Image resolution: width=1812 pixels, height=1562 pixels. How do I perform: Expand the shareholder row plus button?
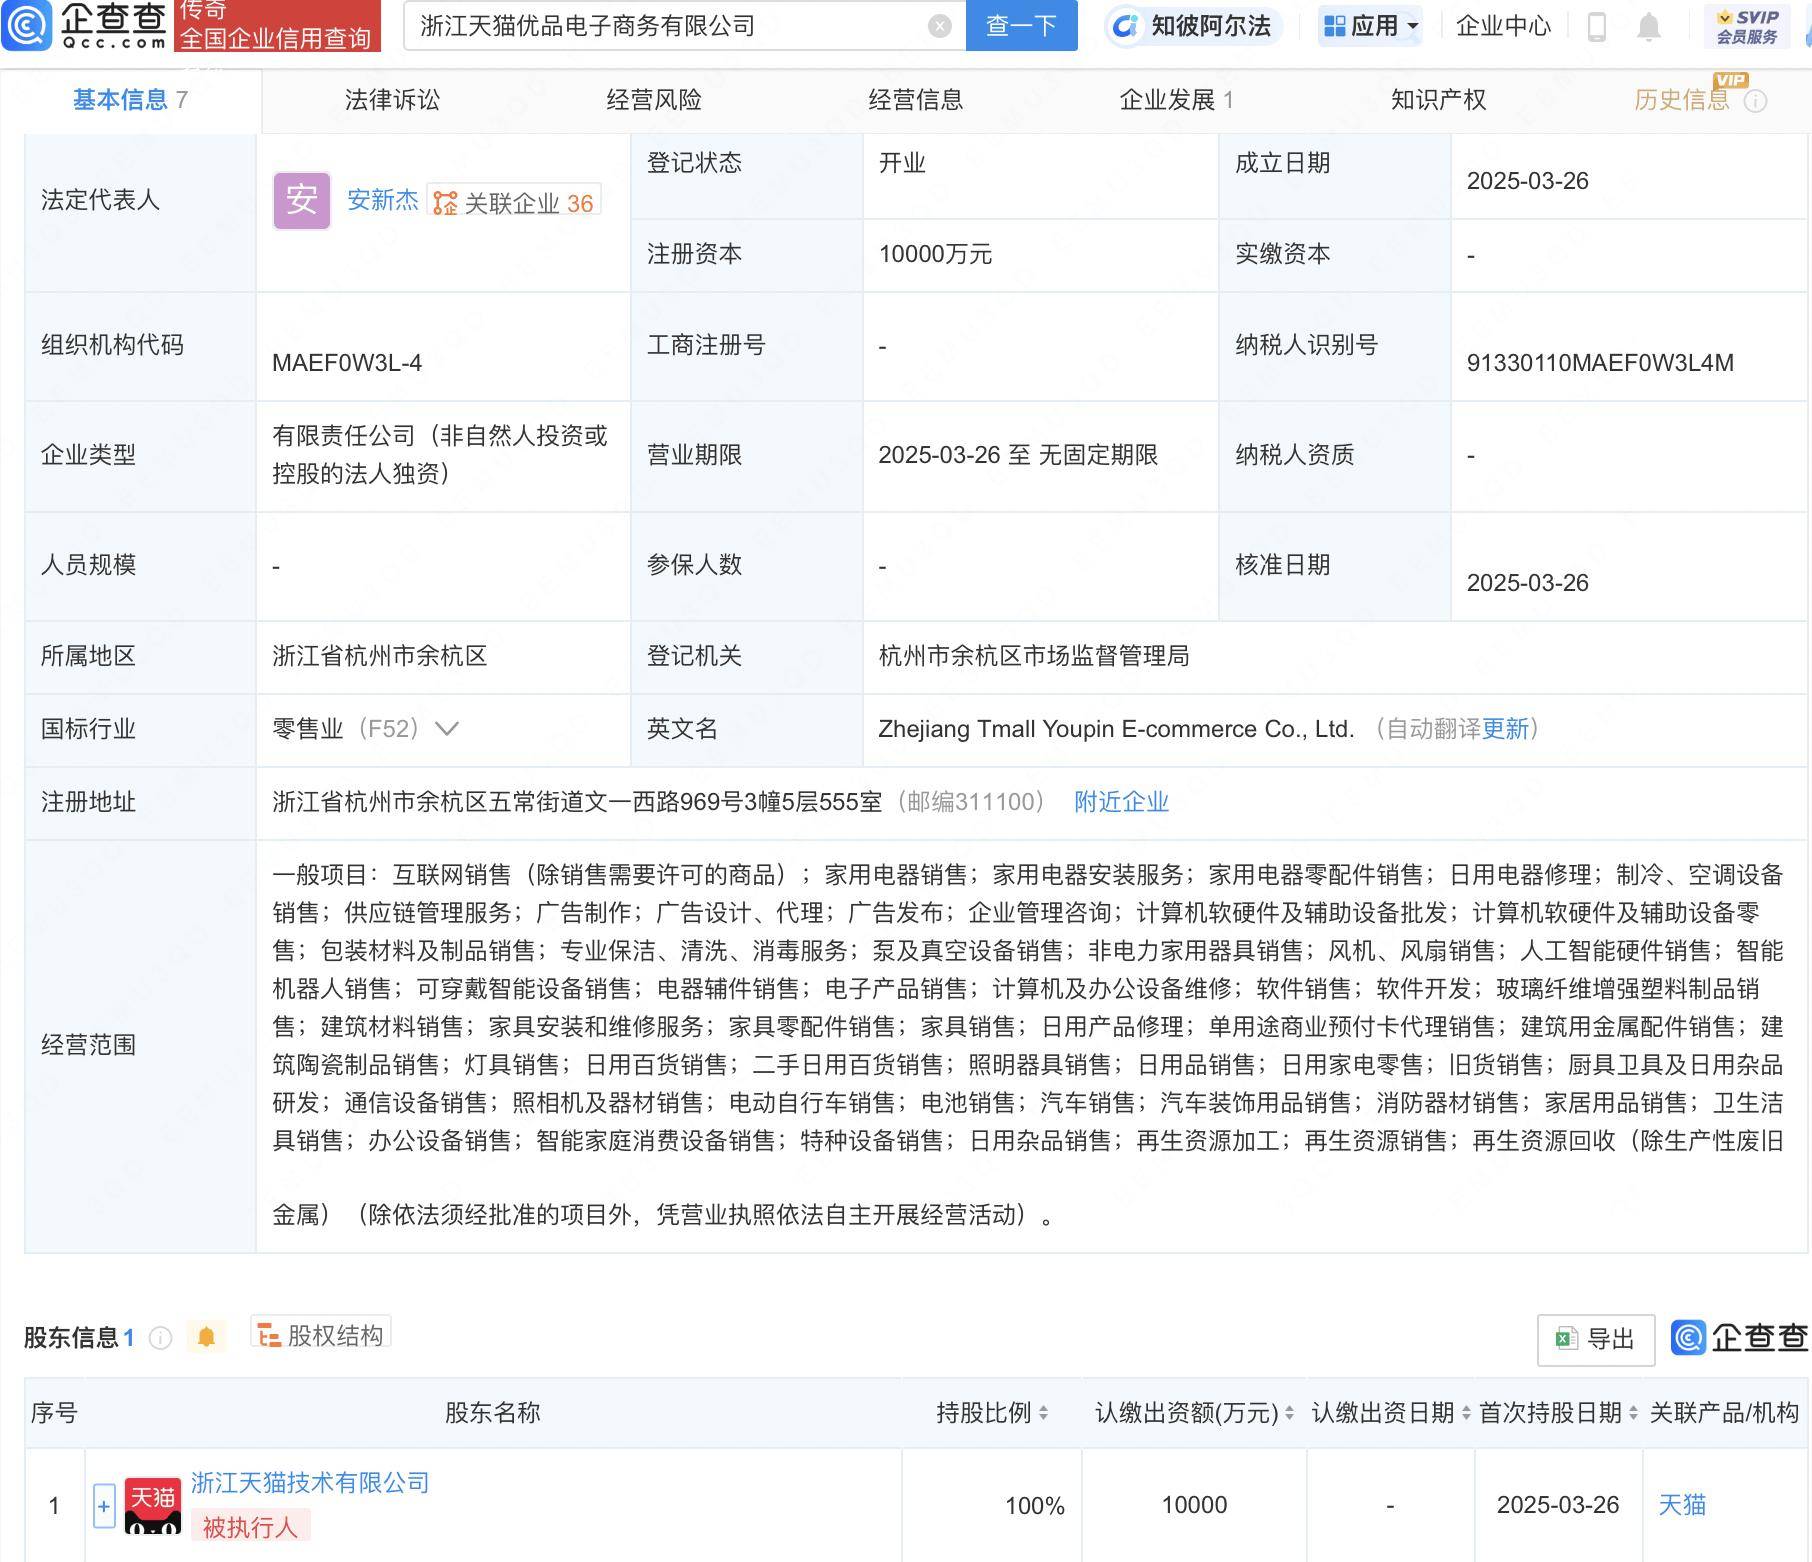pos(104,1506)
